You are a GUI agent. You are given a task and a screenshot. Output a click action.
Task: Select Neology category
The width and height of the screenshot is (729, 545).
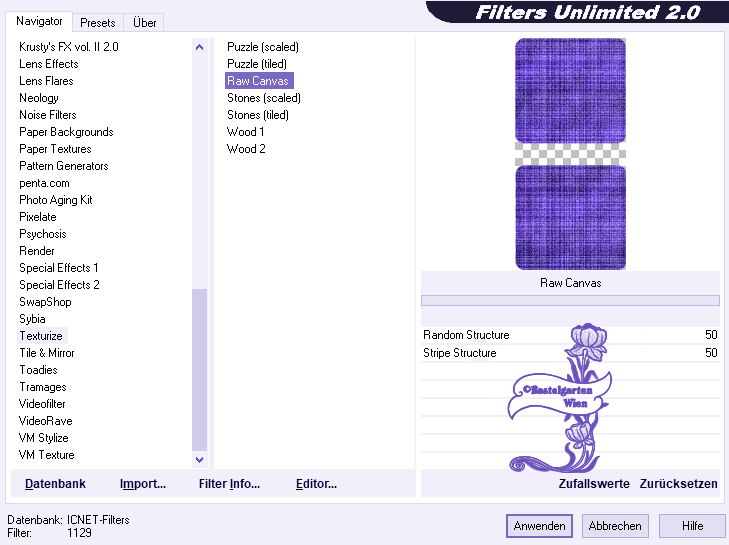coord(39,98)
